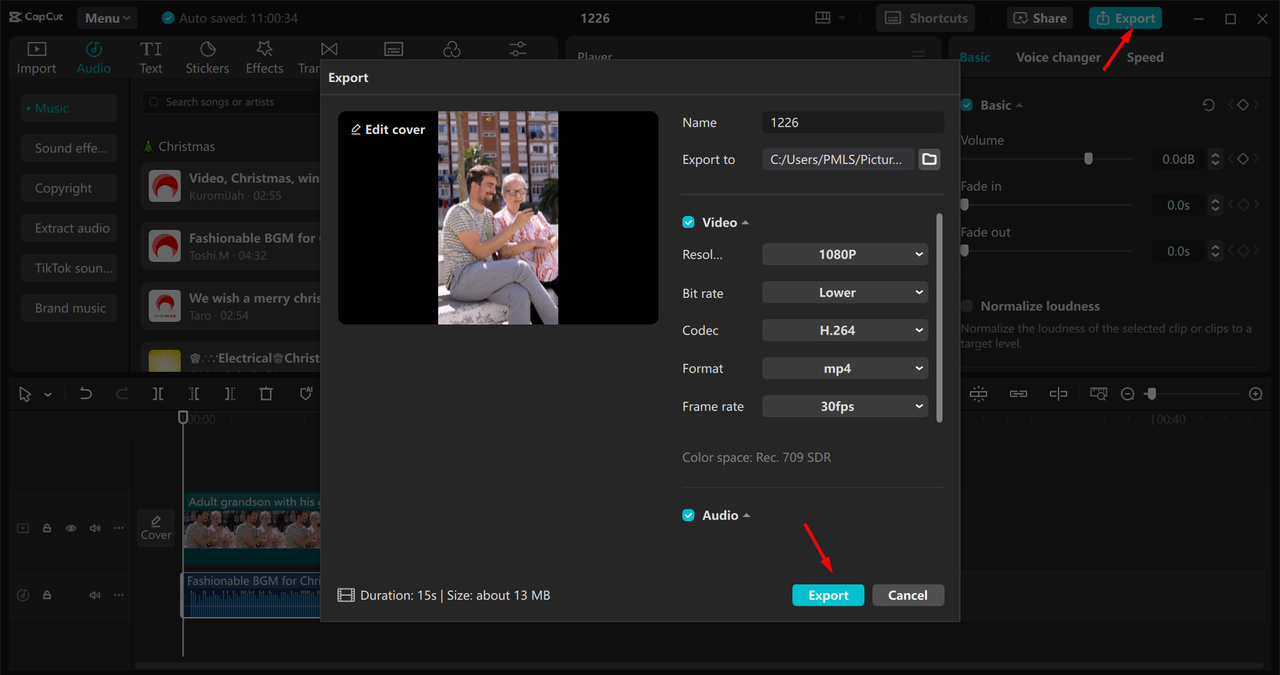Toggle the Basic audio checkbox
This screenshot has width=1280, height=675.
click(966, 105)
